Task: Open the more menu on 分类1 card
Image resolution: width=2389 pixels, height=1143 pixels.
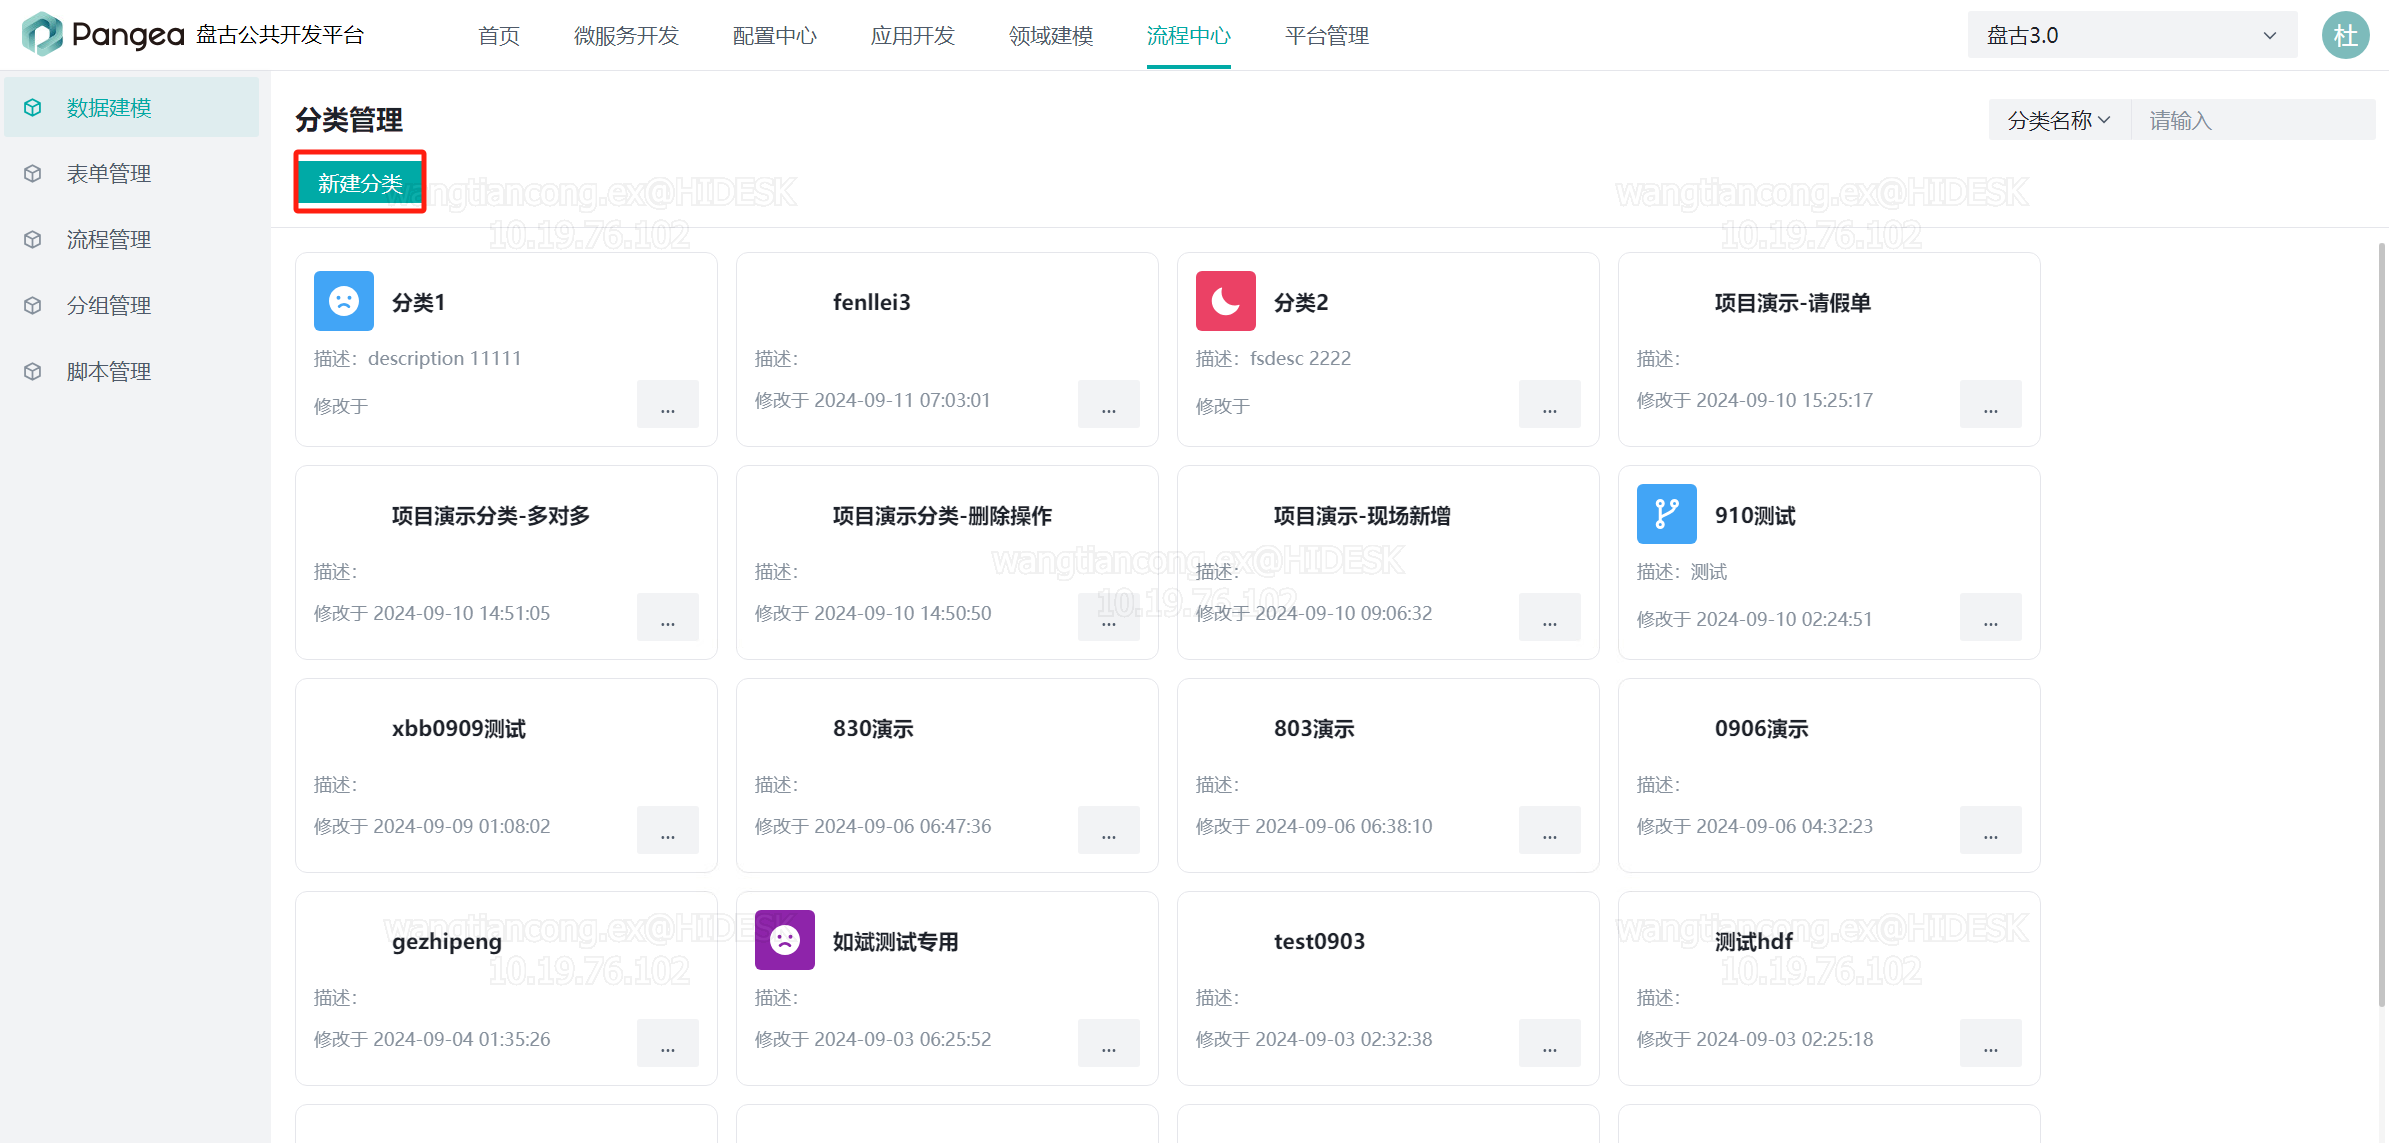Action: (x=668, y=404)
